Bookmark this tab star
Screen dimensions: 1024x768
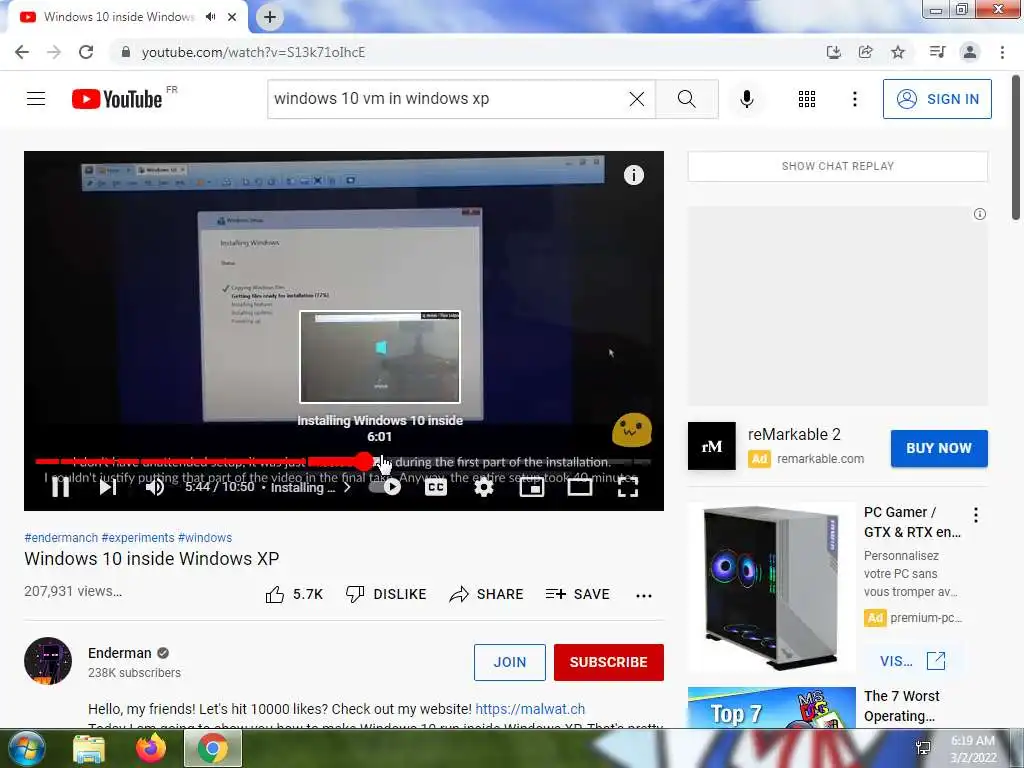898,52
